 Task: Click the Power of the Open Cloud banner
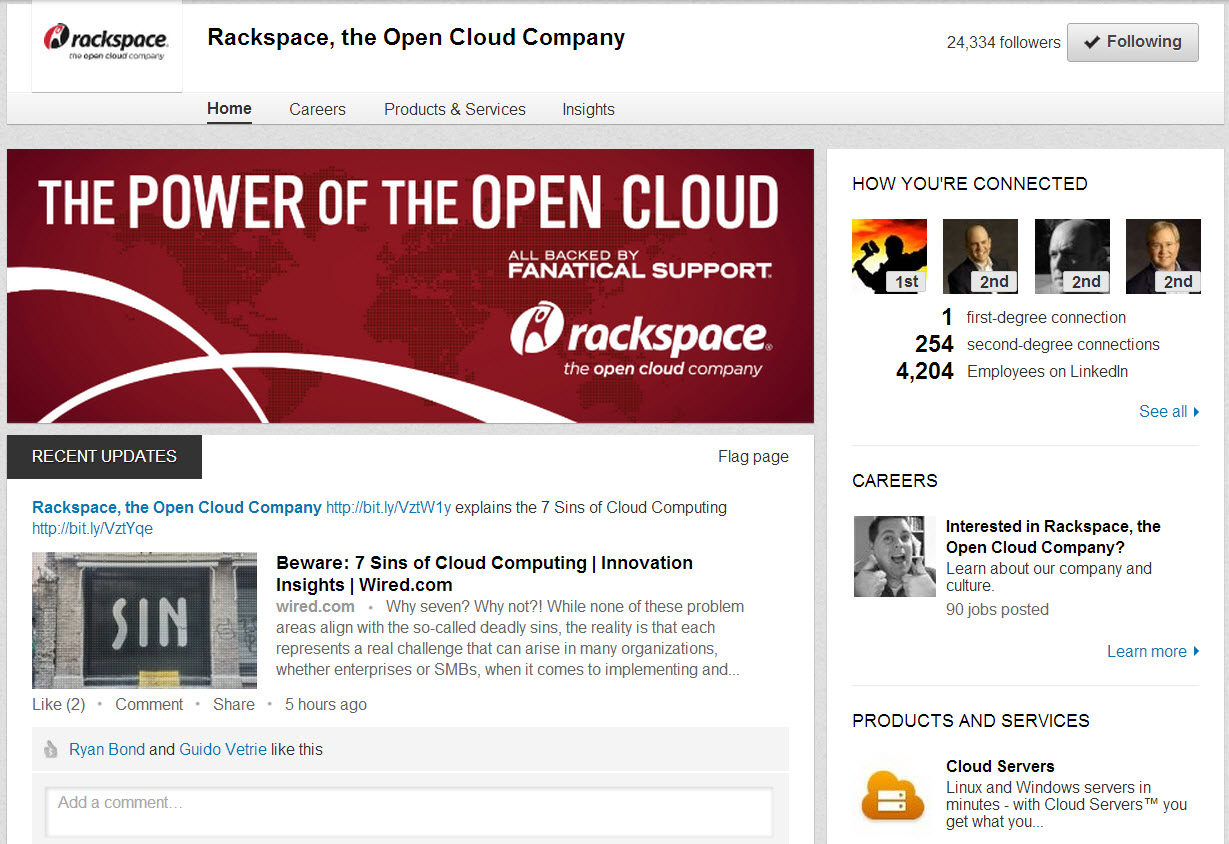point(410,286)
